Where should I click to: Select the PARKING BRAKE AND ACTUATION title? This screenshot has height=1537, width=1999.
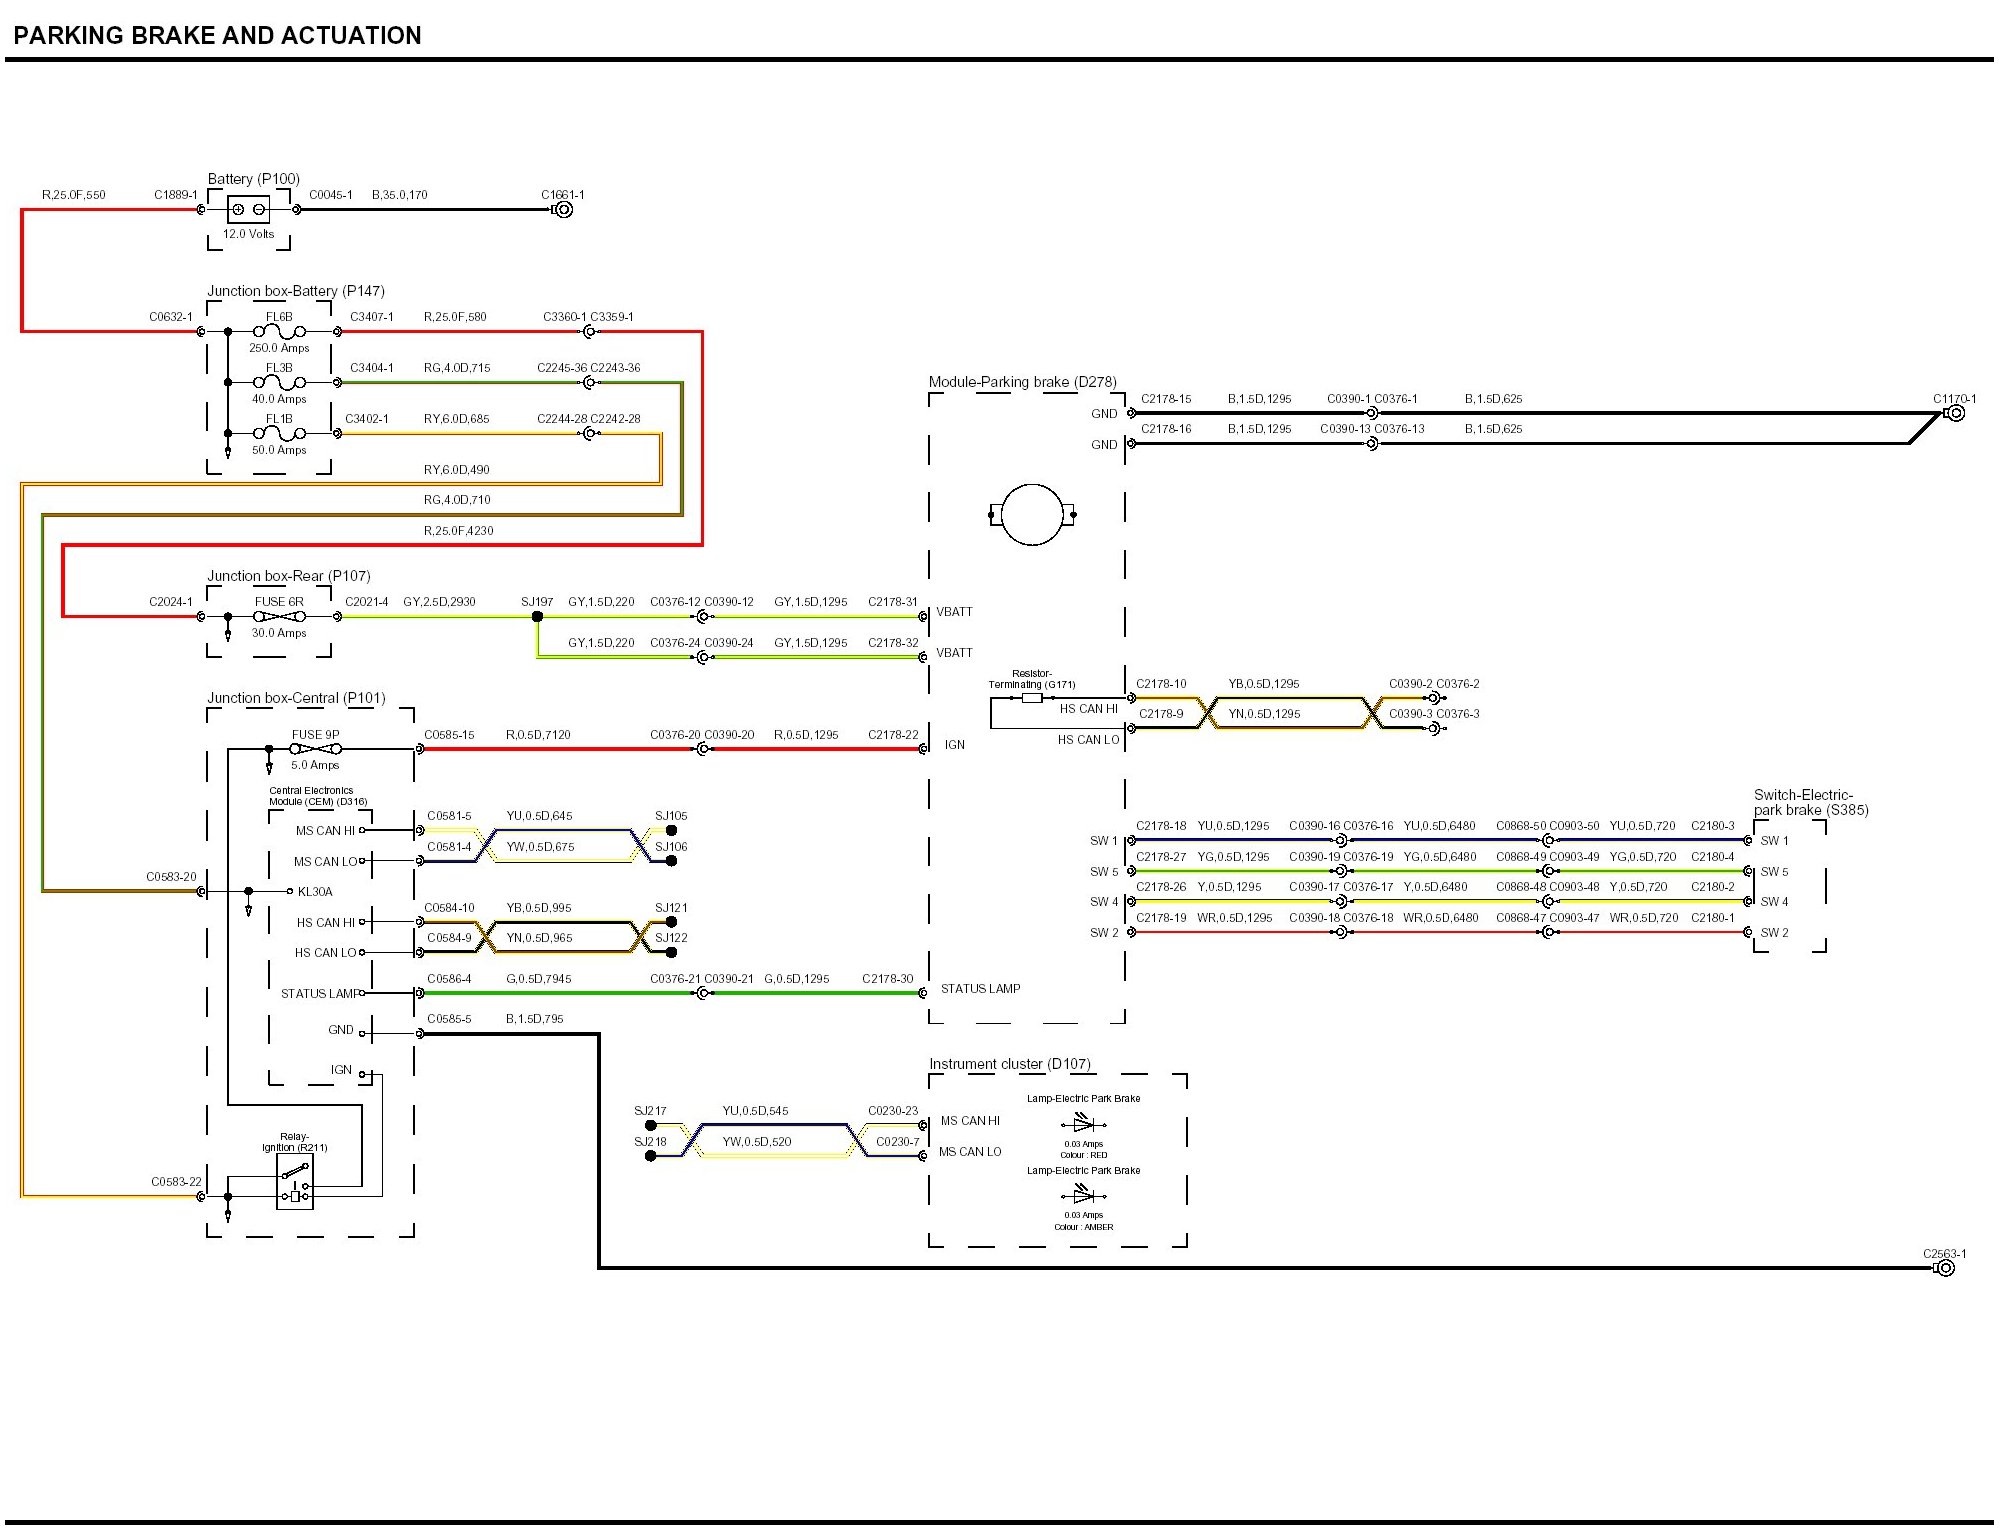(x=217, y=36)
